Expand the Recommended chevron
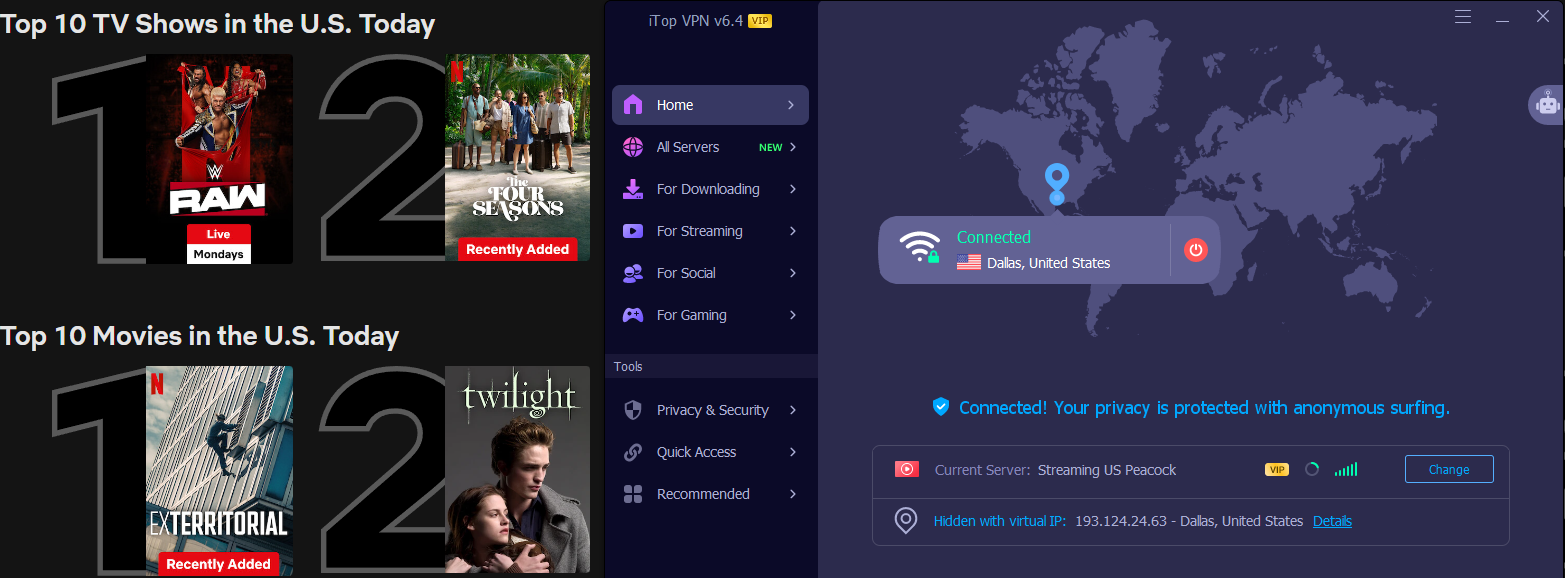 [793, 494]
